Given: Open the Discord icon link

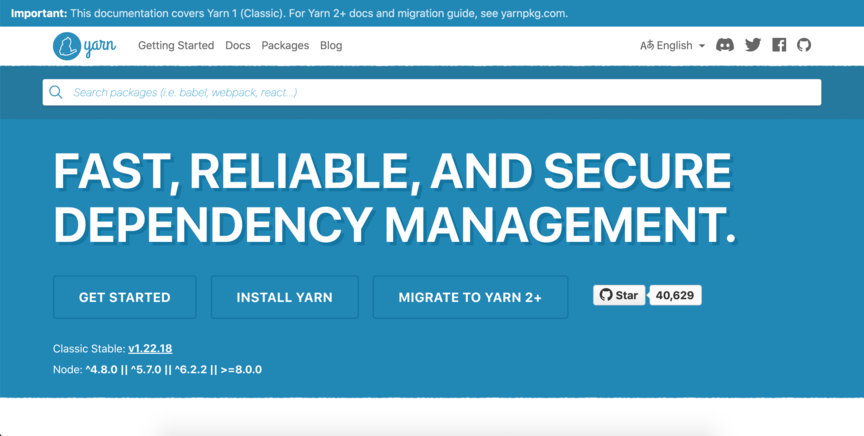Looking at the screenshot, I should click(725, 45).
